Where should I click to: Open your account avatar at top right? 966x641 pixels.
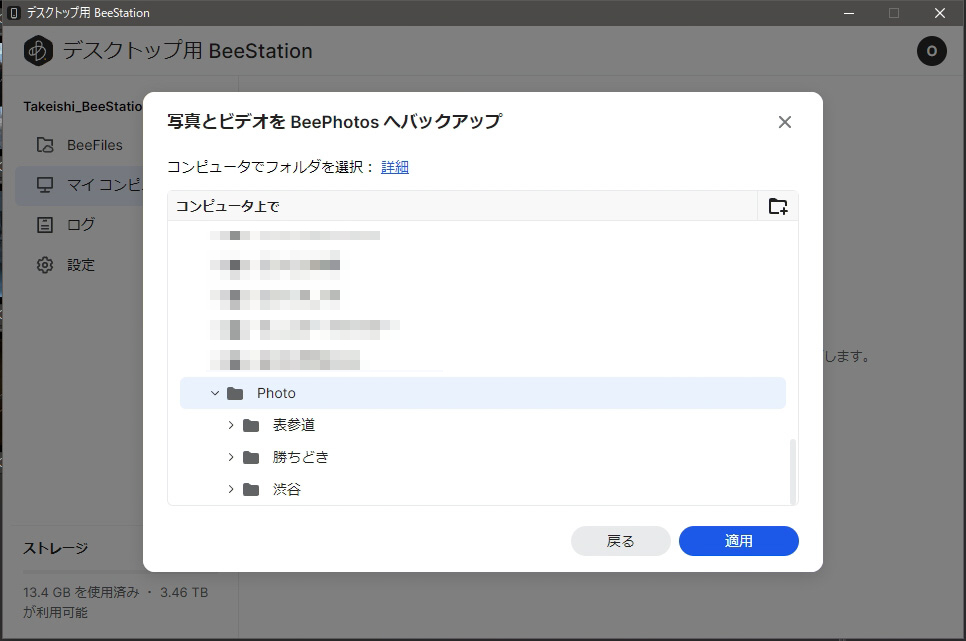(931, 50)
